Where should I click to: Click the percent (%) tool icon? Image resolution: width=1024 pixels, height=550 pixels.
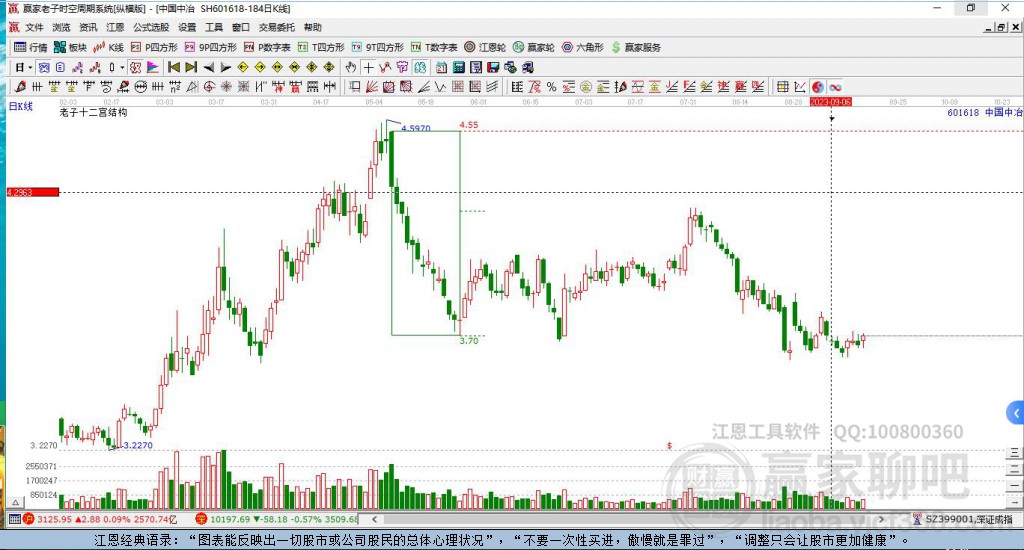click(x=551, y=87)
